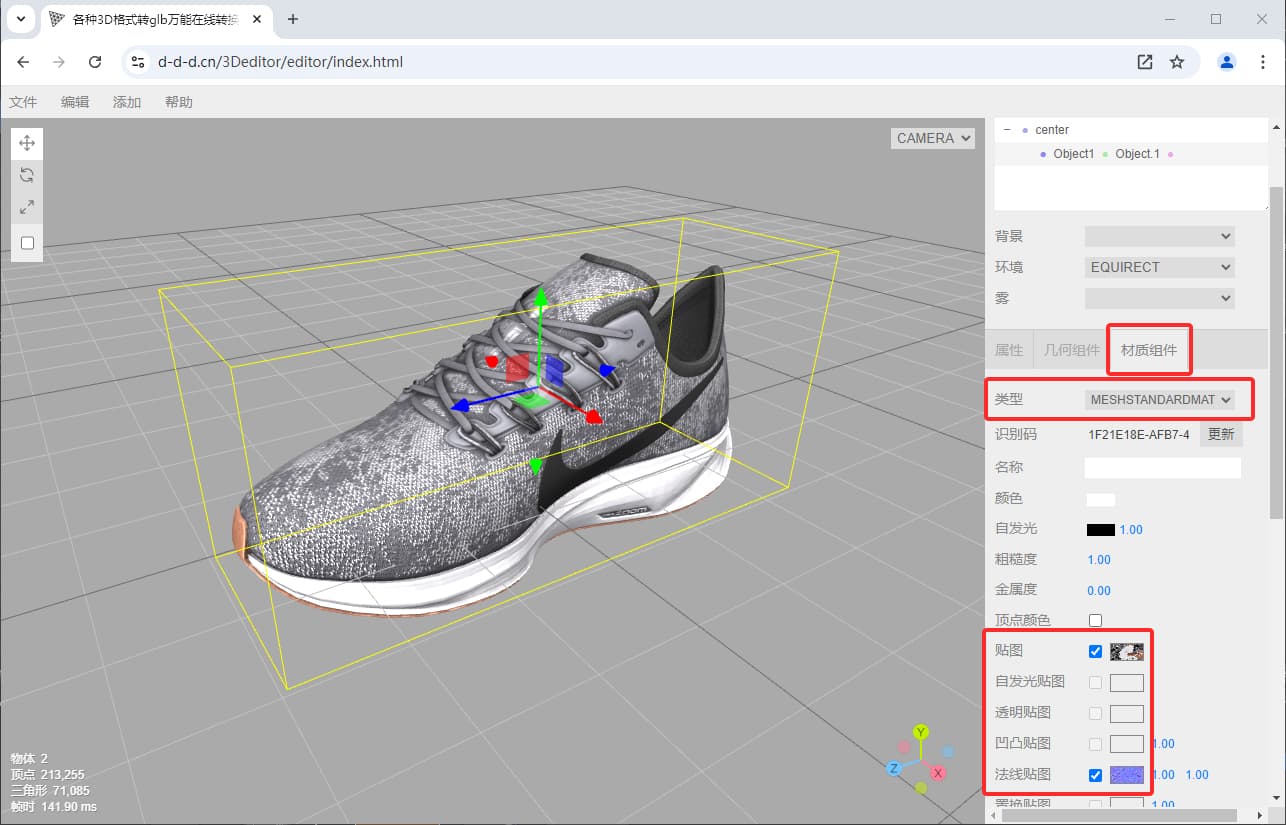The width and height of the screenshot is (1286, 825).
Task: Click the 更新 button
Action: [1221, 434]
